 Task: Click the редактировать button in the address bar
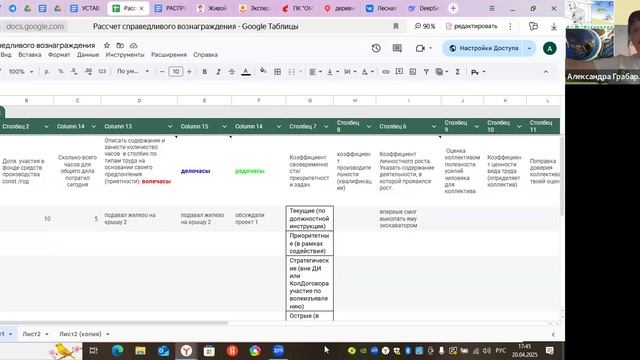(x=472, y=26)
